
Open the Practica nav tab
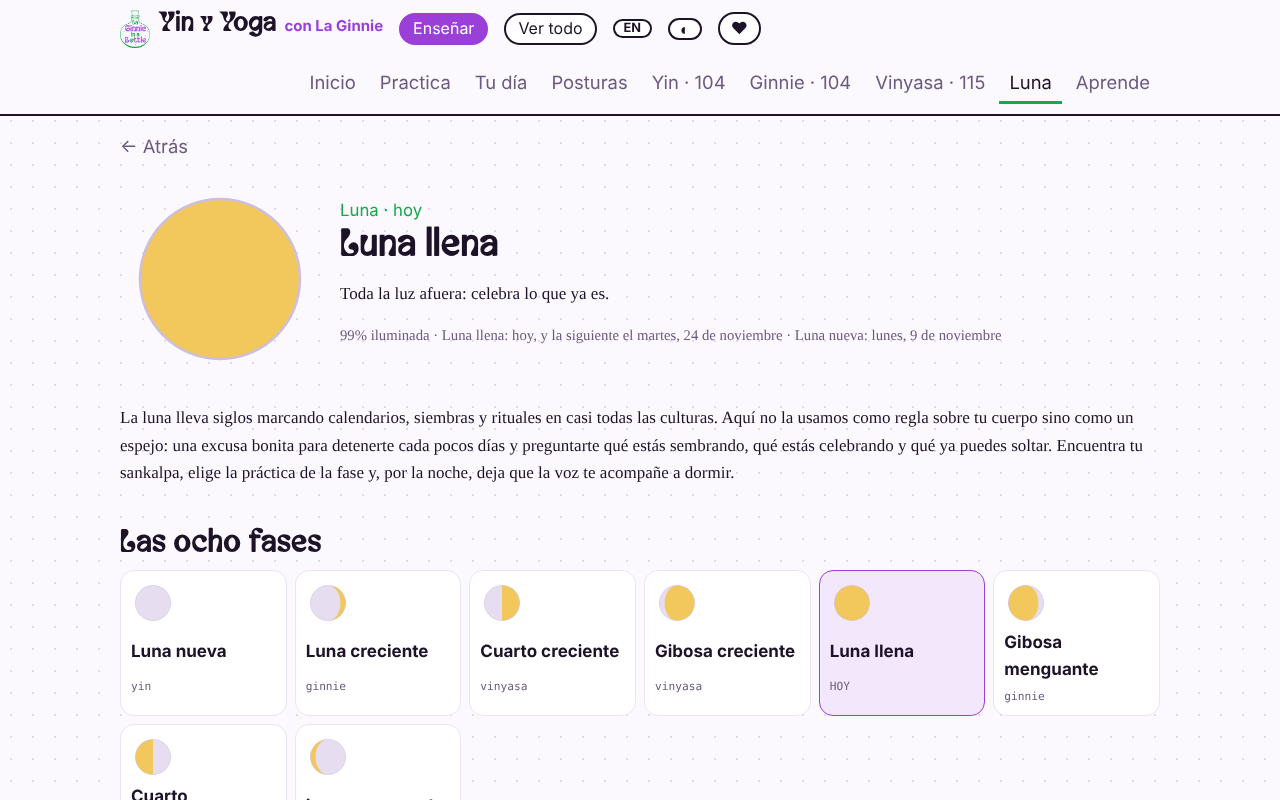click(x=415, y=83)
